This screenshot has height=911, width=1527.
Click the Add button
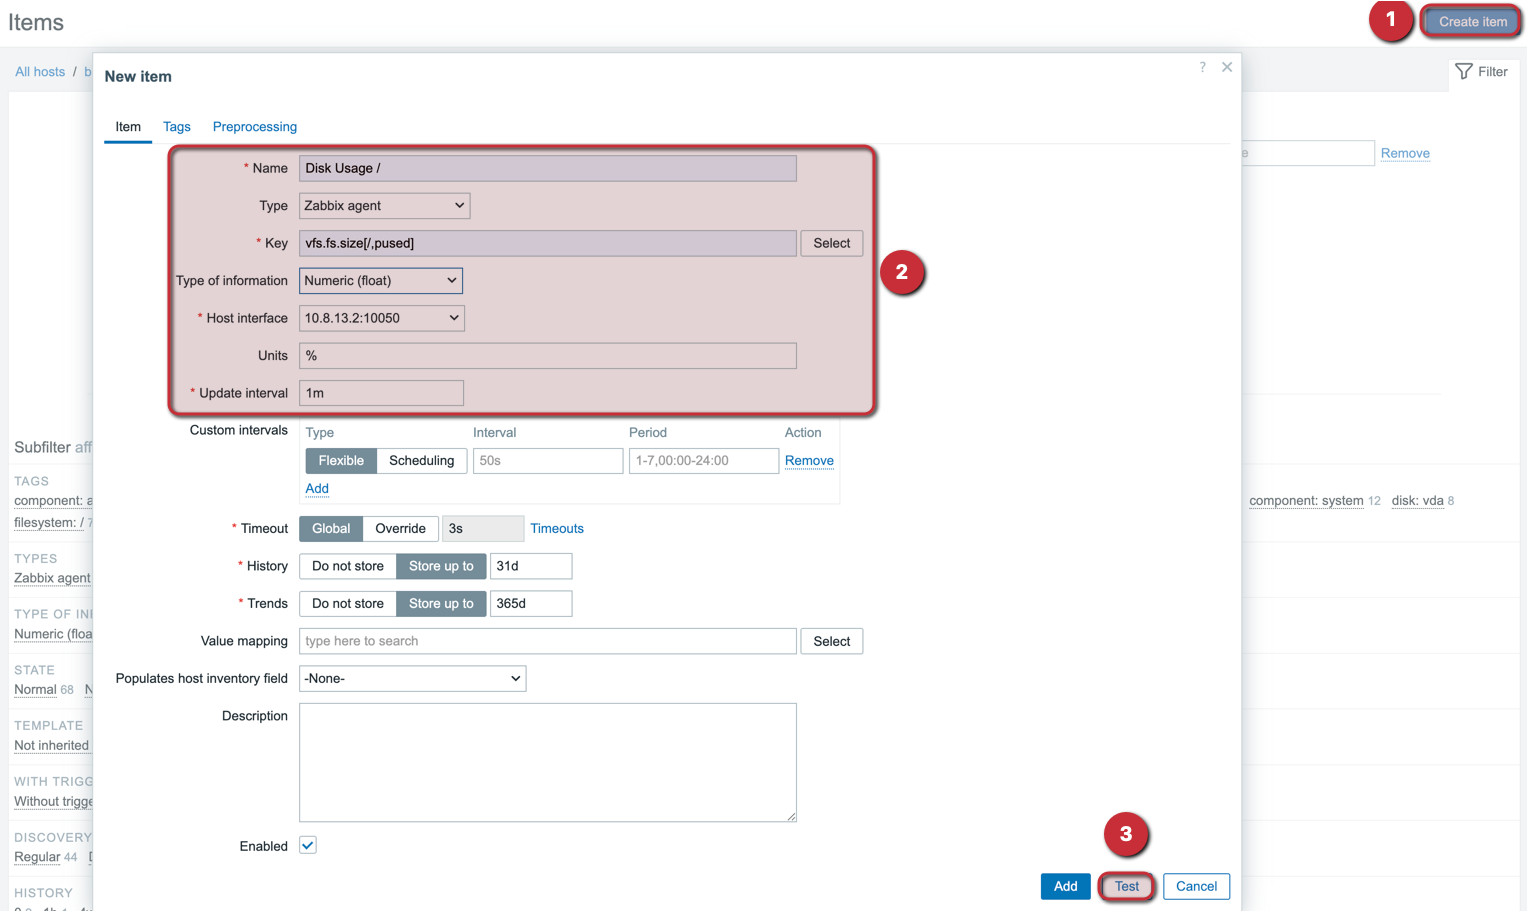(1065, 886)
